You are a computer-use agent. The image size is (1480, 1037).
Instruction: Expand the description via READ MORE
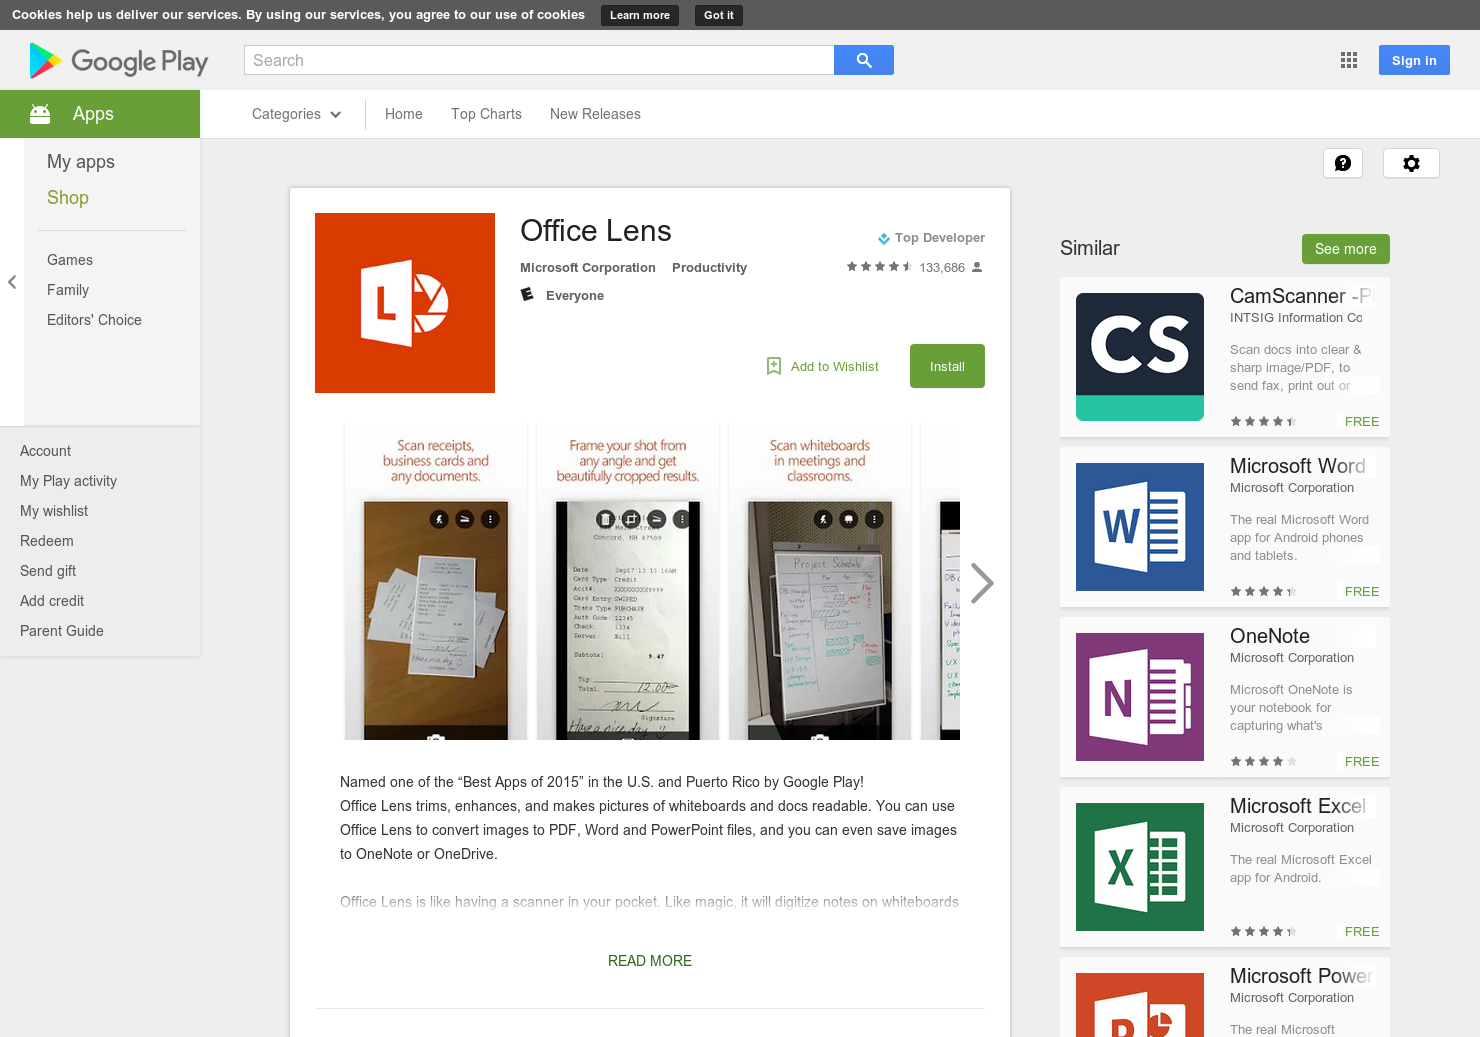pos(649,960)
